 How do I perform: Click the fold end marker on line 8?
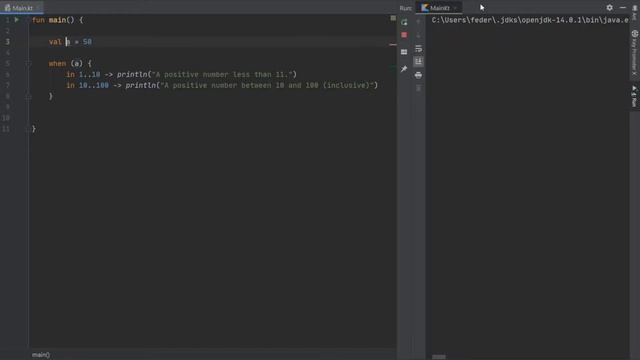[28, 96]
